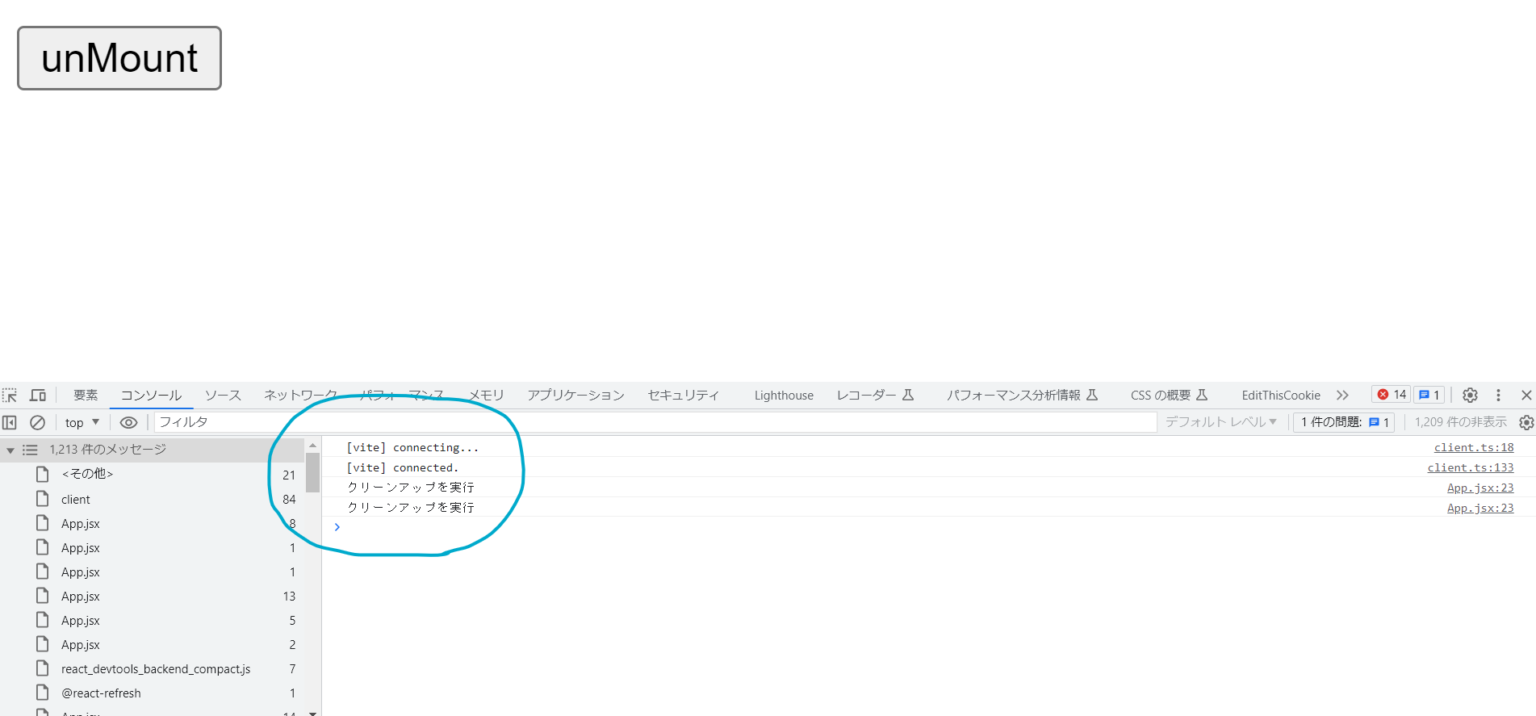Click the red error count badge showing 14
1536x716 pixels.
(1390, 395)
